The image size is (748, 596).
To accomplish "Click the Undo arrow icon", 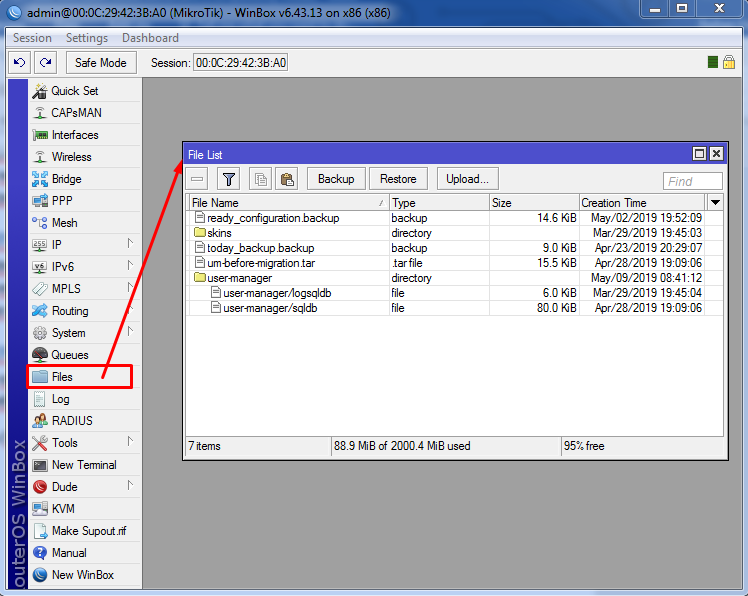I will 20,63.
